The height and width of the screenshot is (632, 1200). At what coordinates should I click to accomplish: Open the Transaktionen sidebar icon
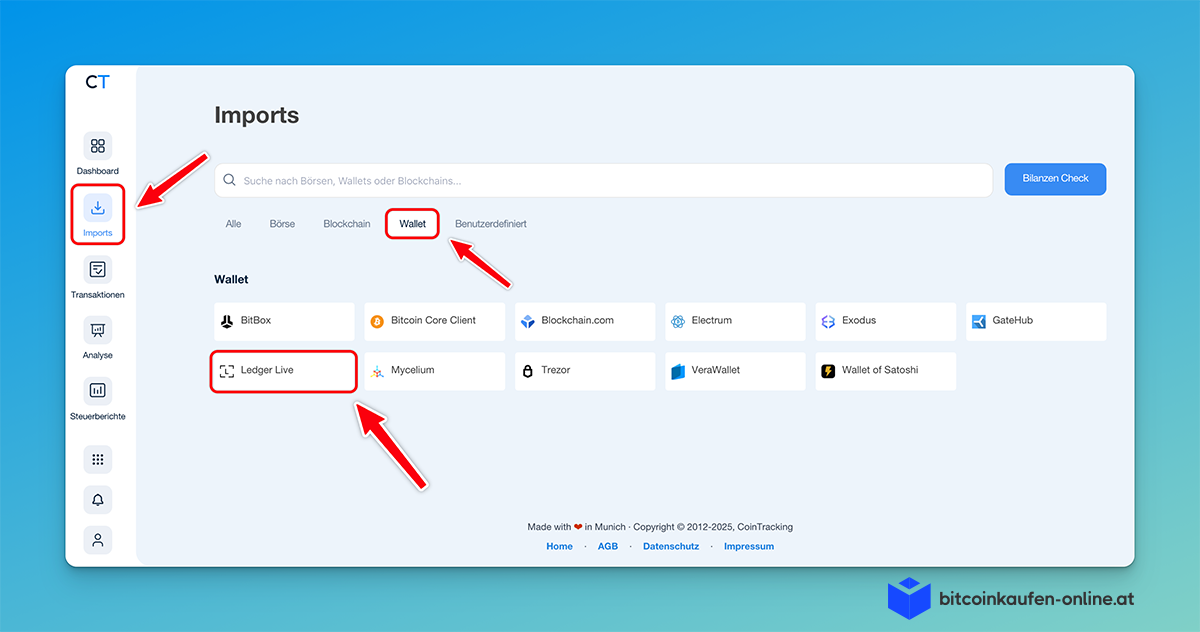(x=98, y=269)
